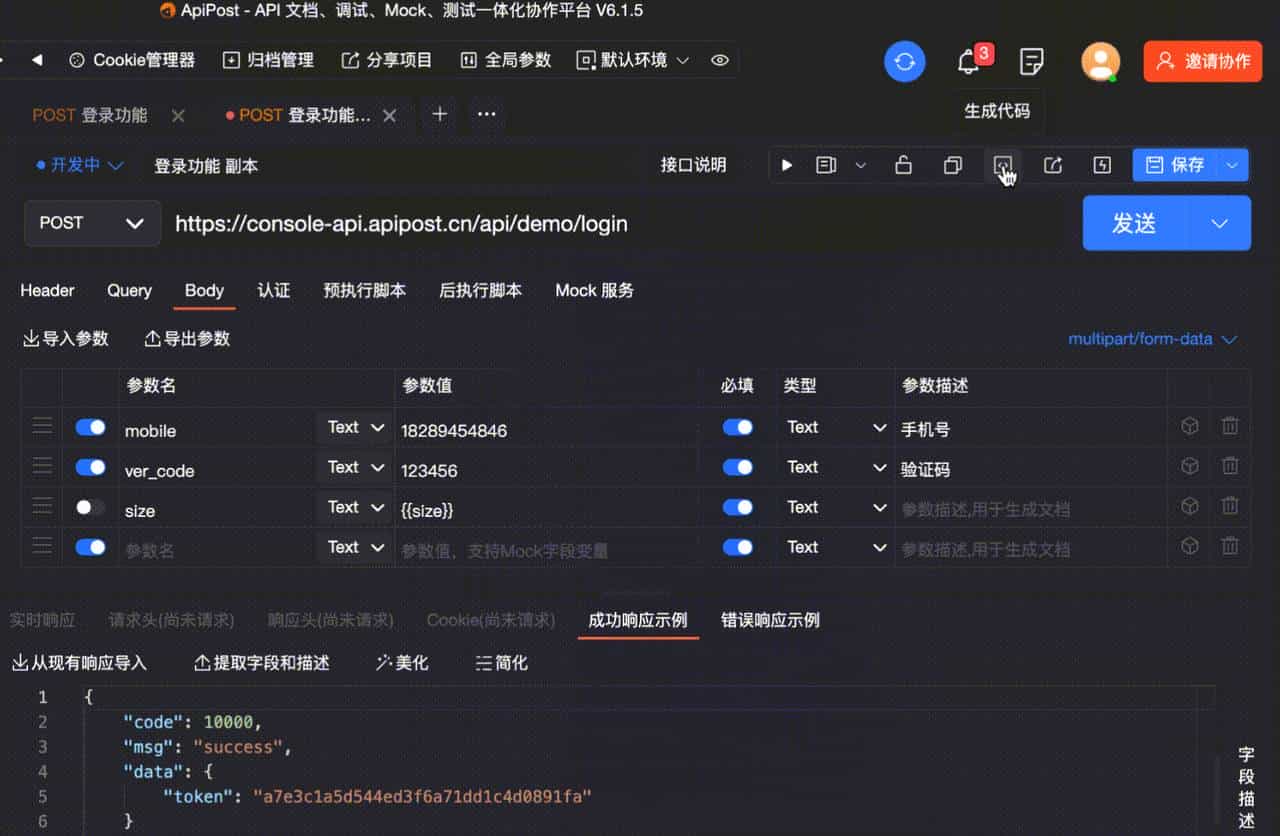Switch to the Body tab

coord(204,291)
